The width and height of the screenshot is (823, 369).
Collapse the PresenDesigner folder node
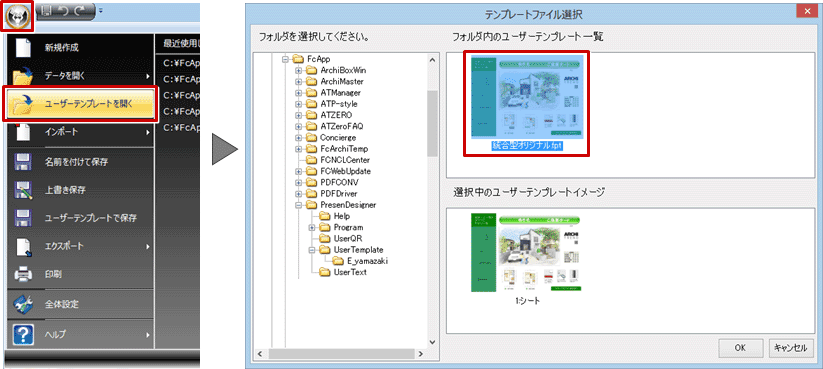(x=299, y=205)
